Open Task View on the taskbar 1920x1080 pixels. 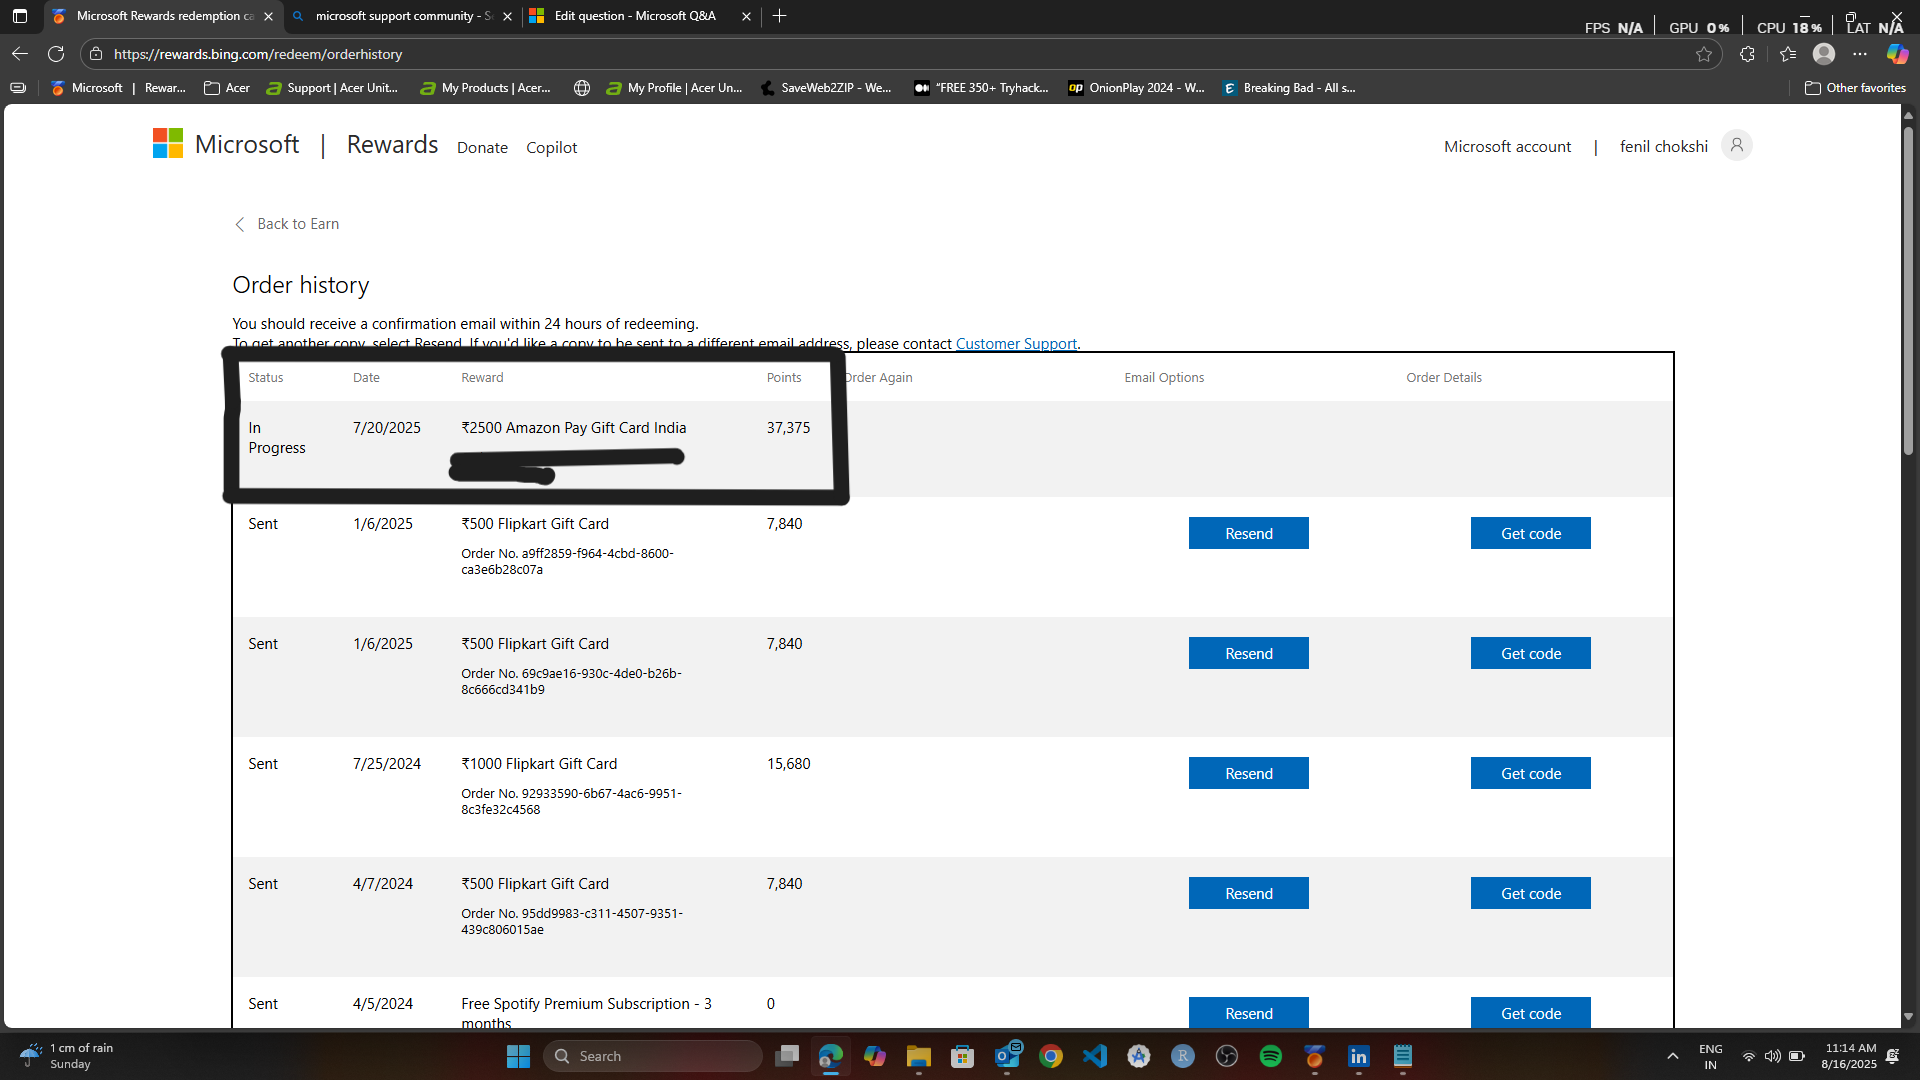(x=788, y=1056)
